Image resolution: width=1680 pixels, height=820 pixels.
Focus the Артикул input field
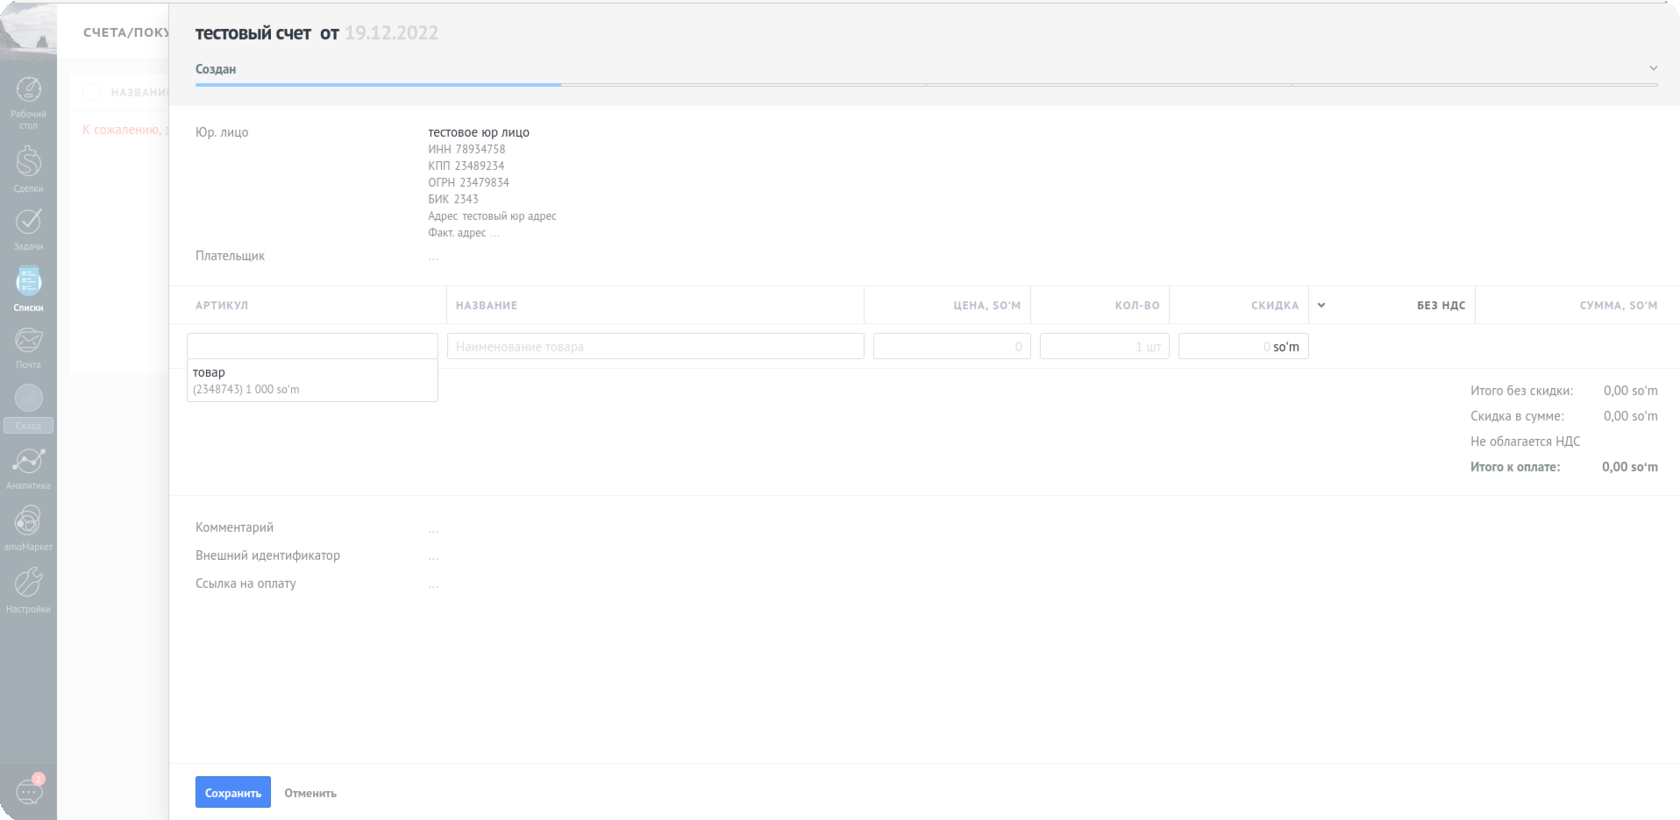coord(312,346)
